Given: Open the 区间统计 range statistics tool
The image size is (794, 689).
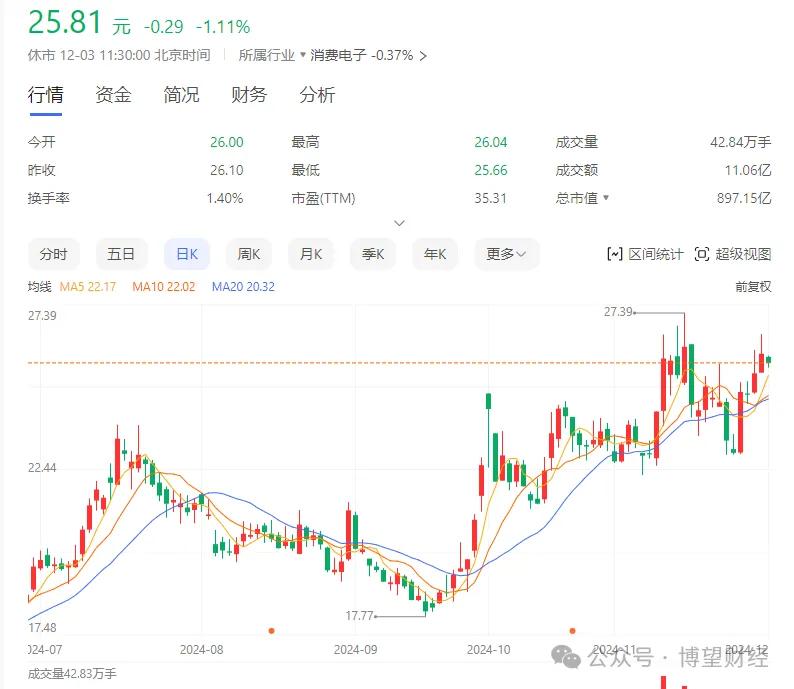Looking at the screenshot, I should click(645, 254).
